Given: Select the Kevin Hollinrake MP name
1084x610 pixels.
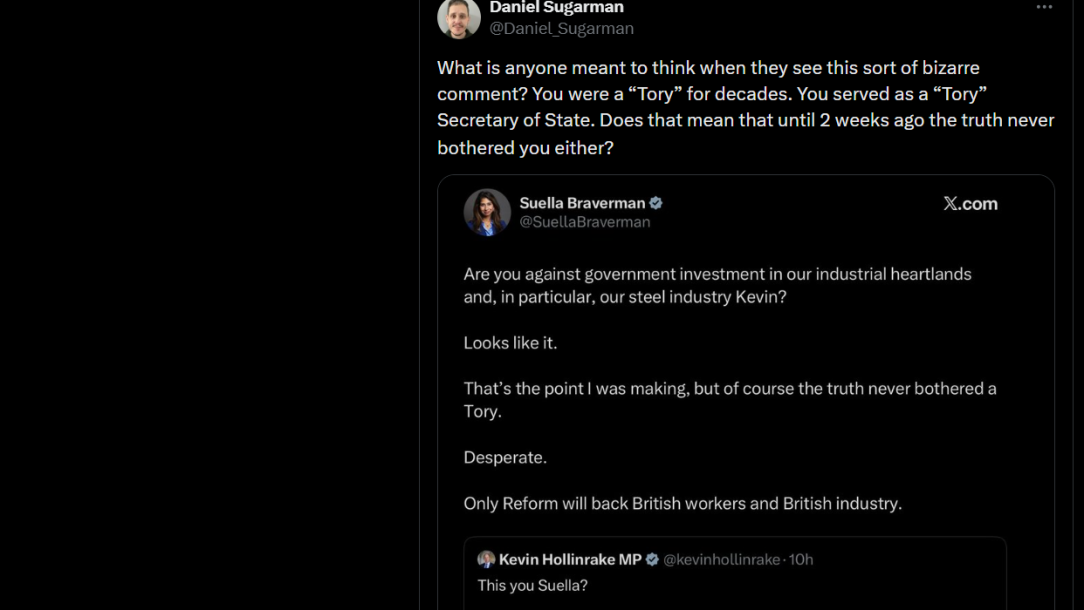Looking at the screenshot, I should [570, 560].
